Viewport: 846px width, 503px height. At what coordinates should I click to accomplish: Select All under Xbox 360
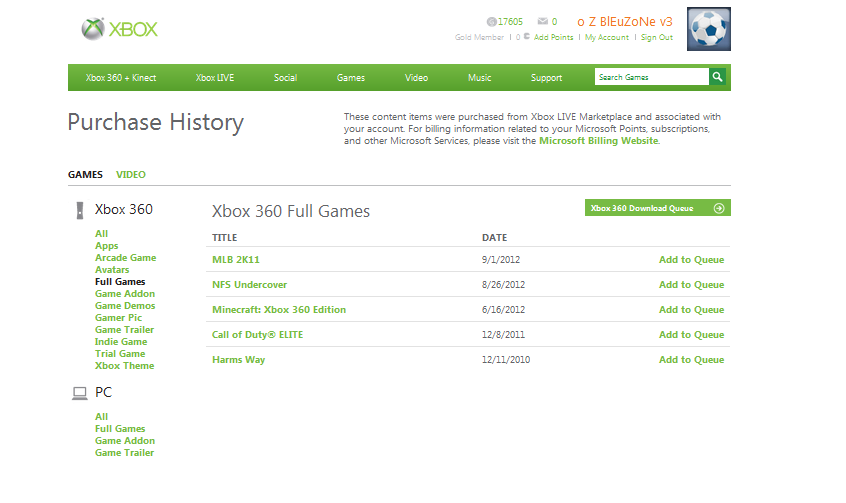101,234
